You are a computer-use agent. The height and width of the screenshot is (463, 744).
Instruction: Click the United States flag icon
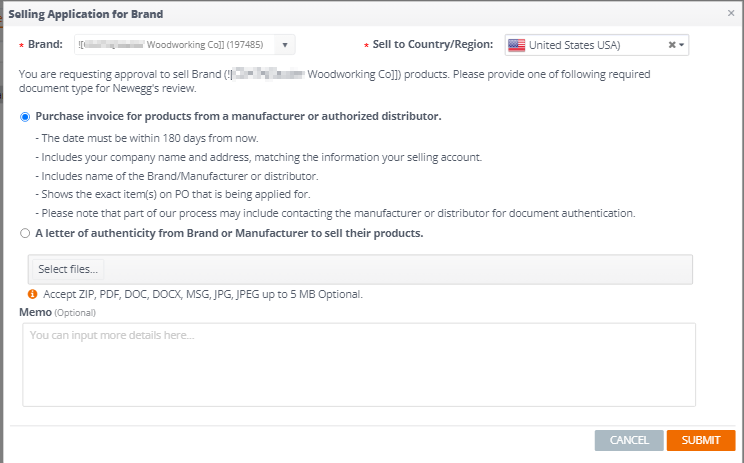coord(516,45)
